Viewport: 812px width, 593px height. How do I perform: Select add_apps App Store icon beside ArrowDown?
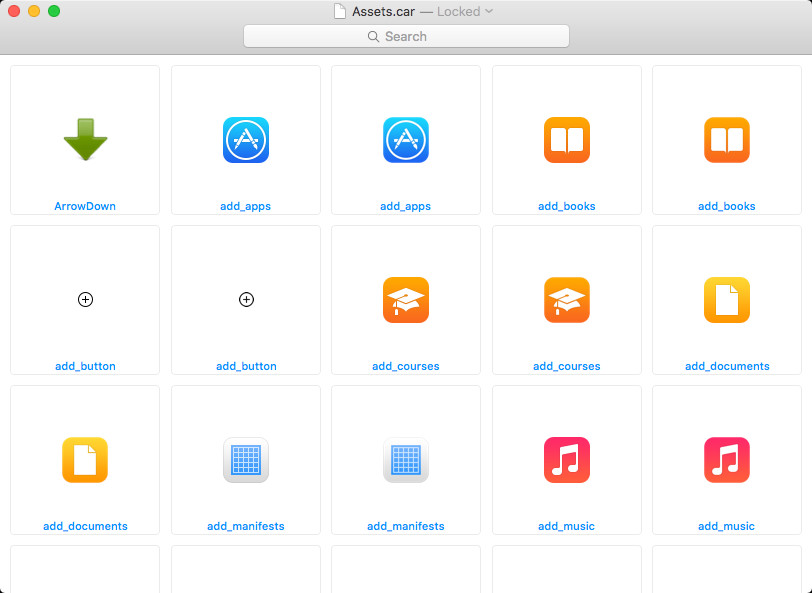[x=245, y=140]
